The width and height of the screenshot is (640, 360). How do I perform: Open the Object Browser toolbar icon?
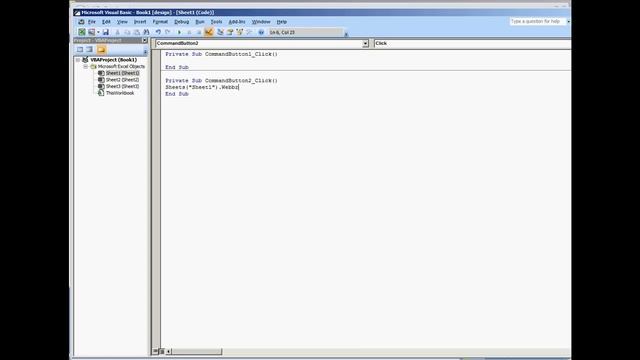click(240, 32)
